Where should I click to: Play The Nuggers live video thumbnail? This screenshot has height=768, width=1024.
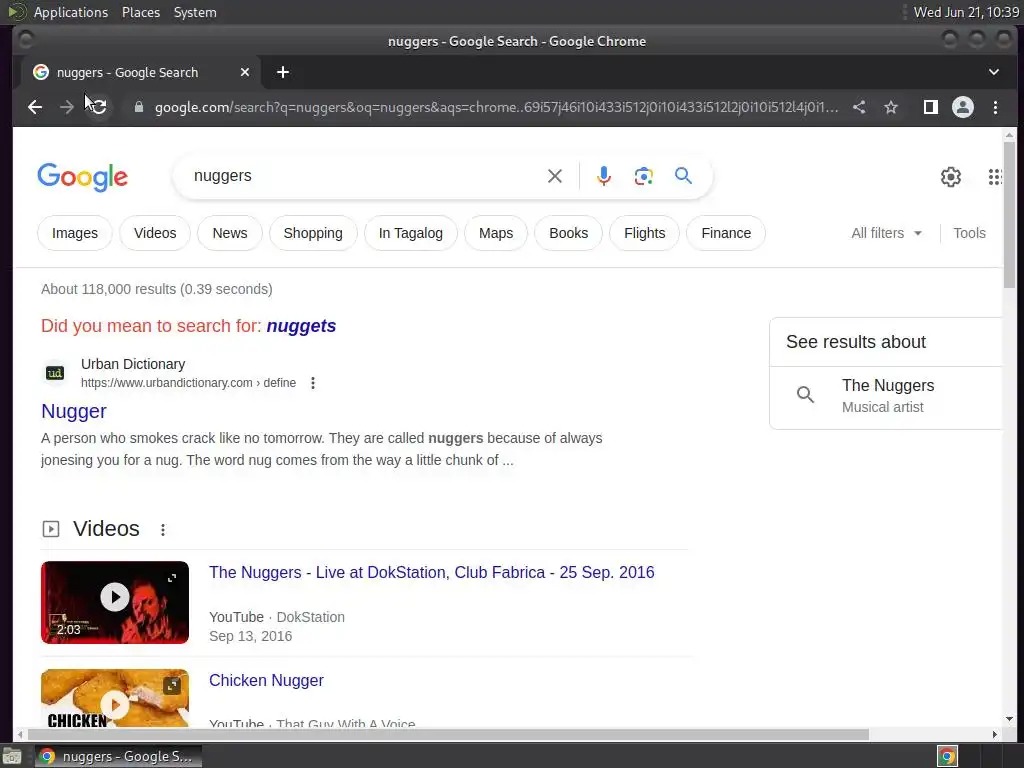click(x=115, y=602)
